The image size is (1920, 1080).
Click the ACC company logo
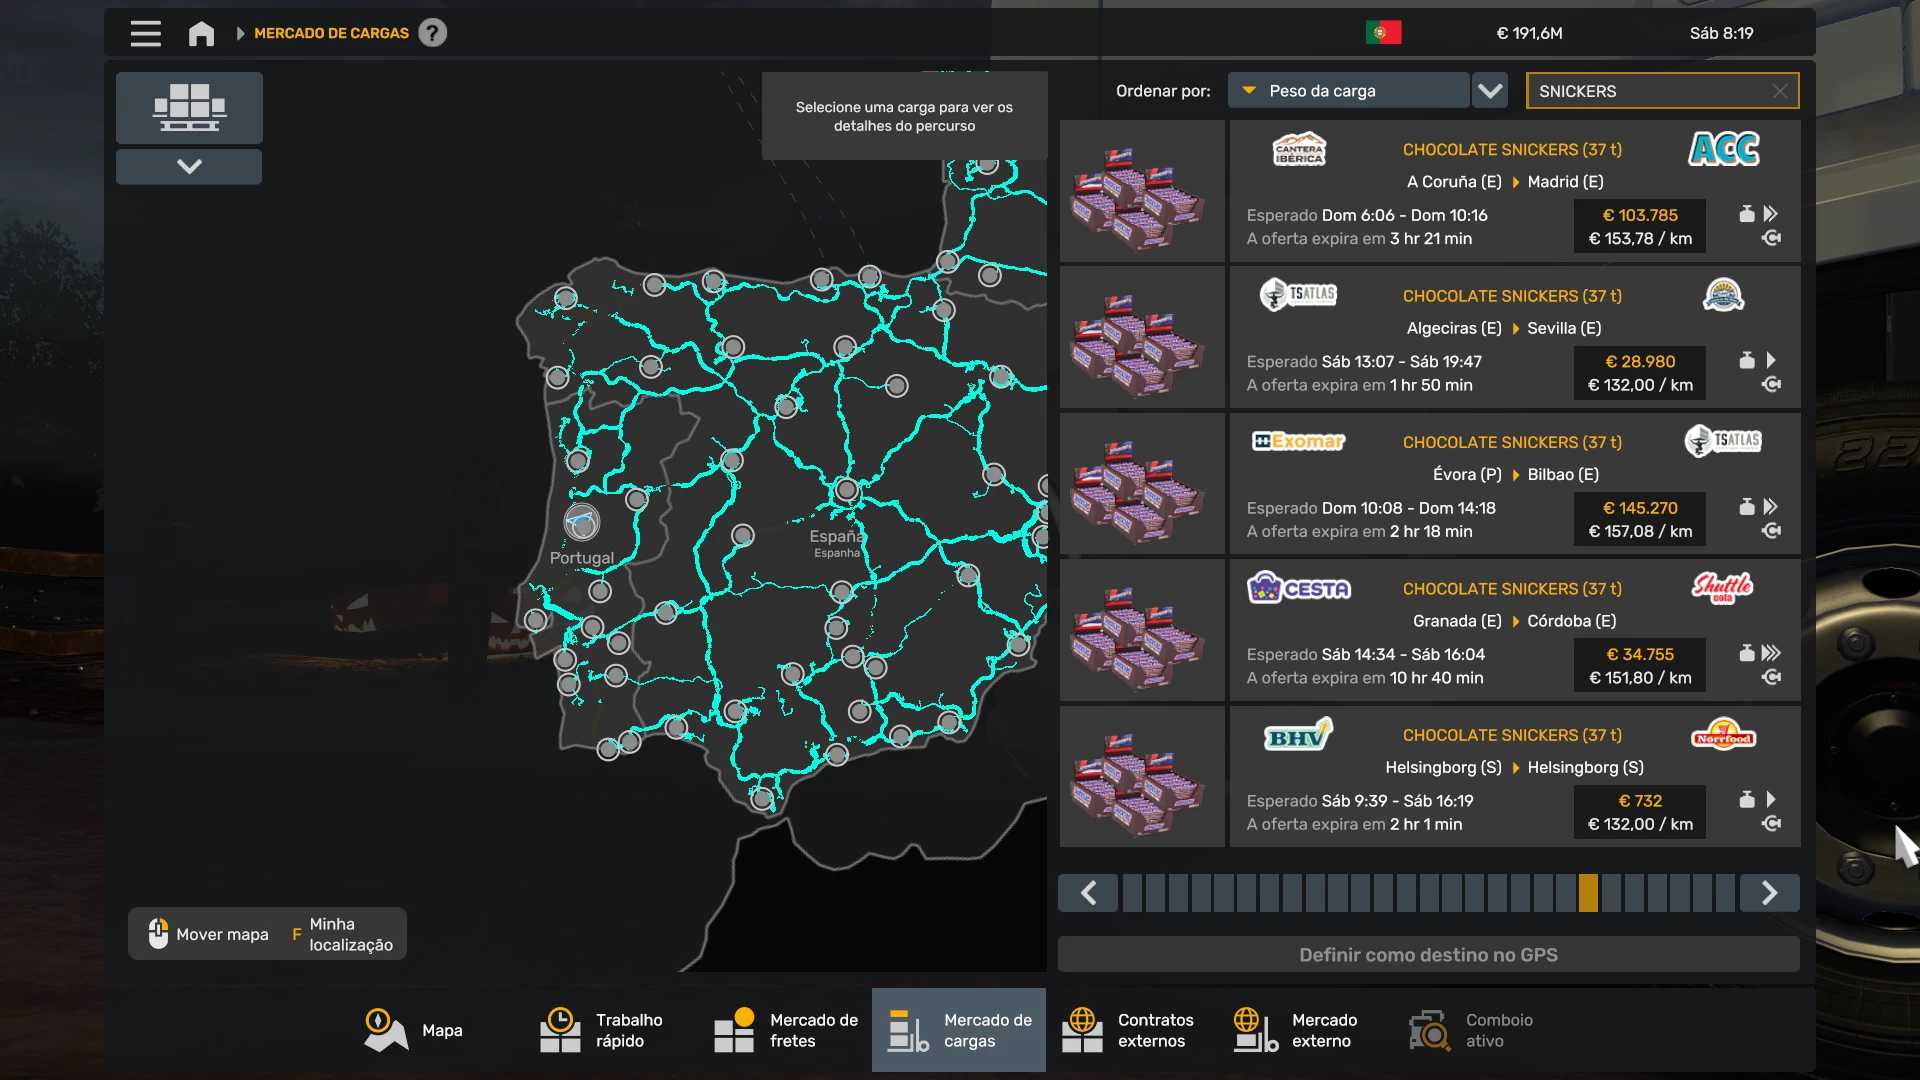[1723, 150]
